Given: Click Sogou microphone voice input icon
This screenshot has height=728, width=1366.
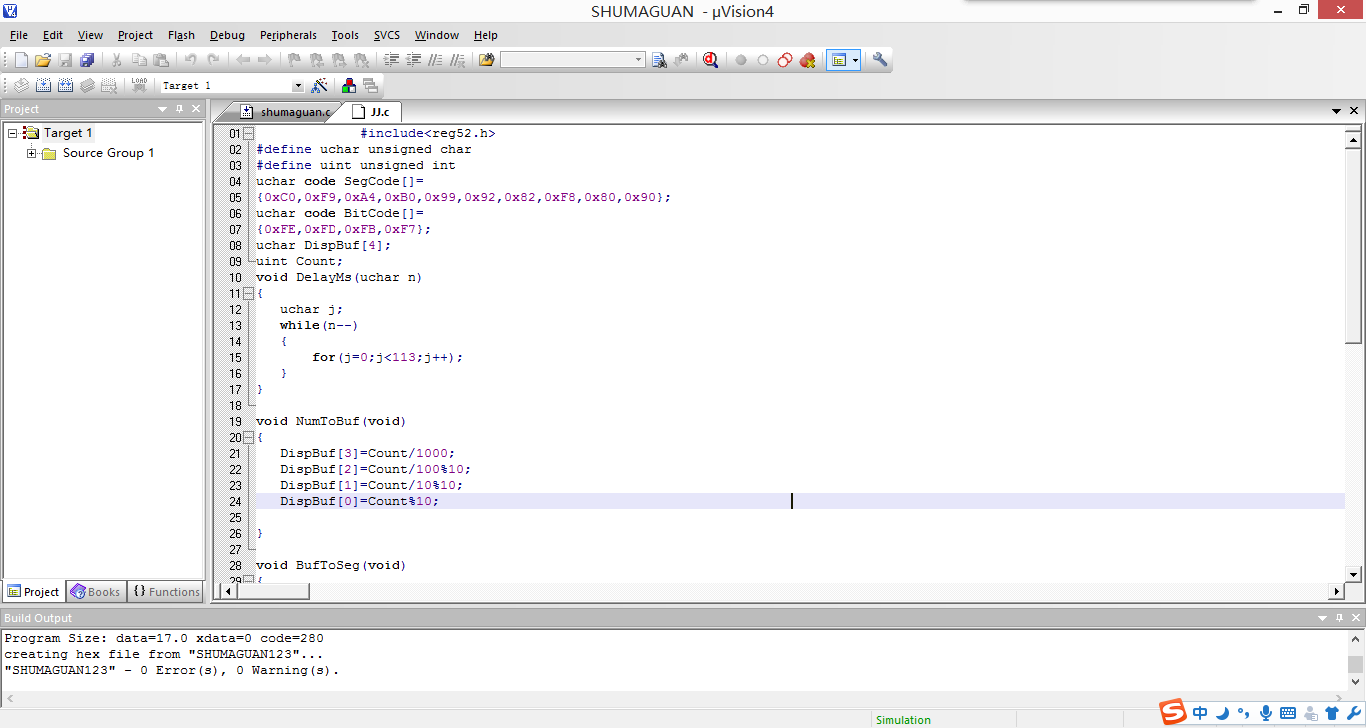Looking at the screenshot, I should coord(1266,713).
